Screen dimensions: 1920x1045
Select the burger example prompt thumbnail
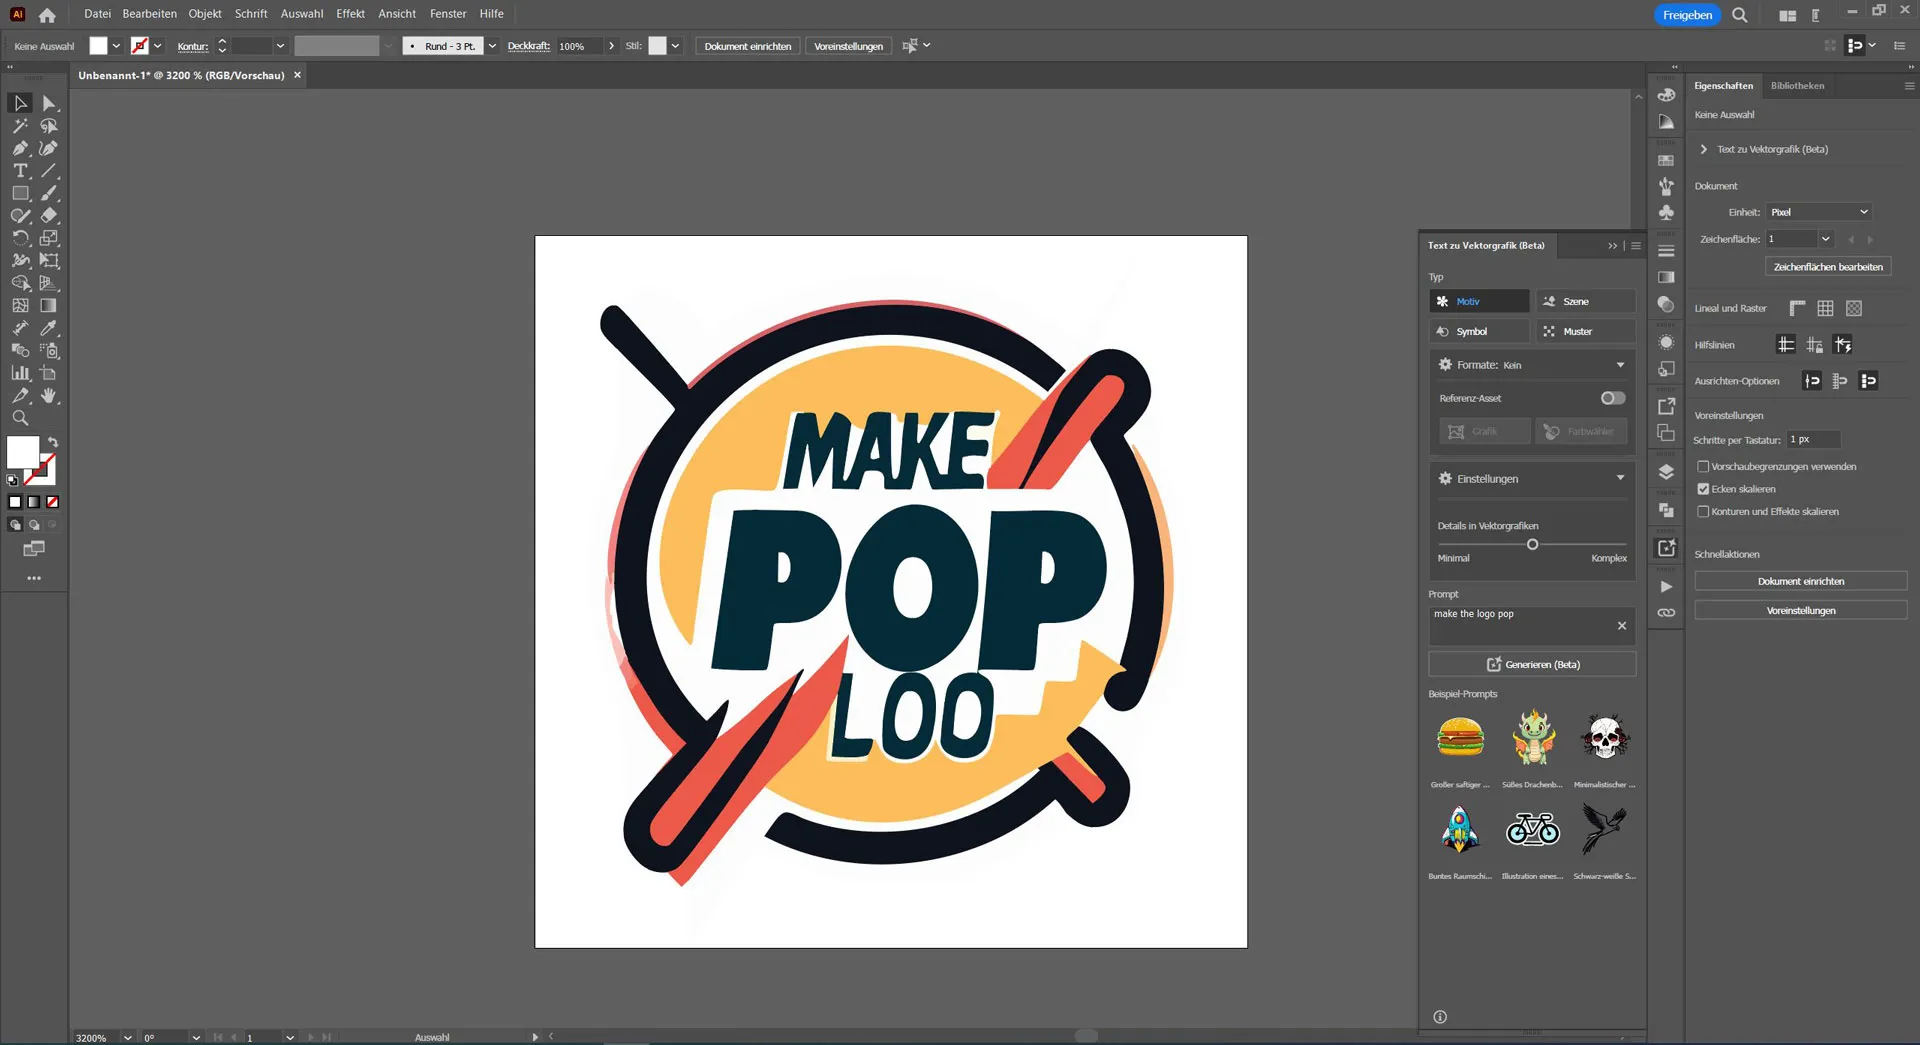[x=1460, y=739]
